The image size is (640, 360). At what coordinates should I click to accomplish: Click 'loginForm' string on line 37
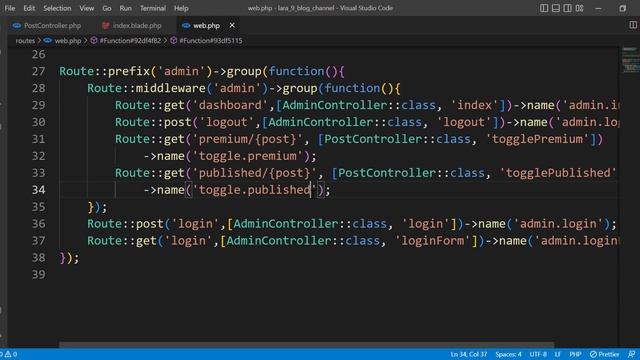(x=433, y=241)
